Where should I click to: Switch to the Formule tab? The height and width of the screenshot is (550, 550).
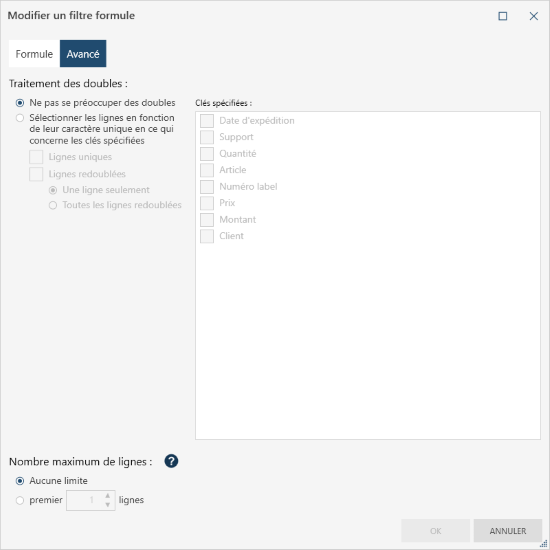34,54
